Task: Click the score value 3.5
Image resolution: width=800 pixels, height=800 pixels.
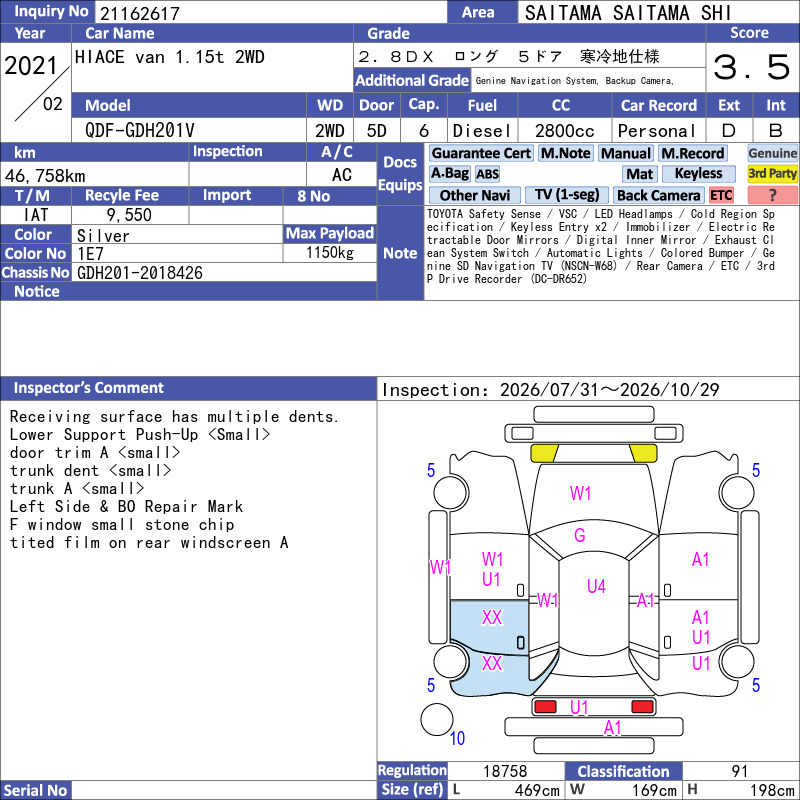Action: pos(752,67)
